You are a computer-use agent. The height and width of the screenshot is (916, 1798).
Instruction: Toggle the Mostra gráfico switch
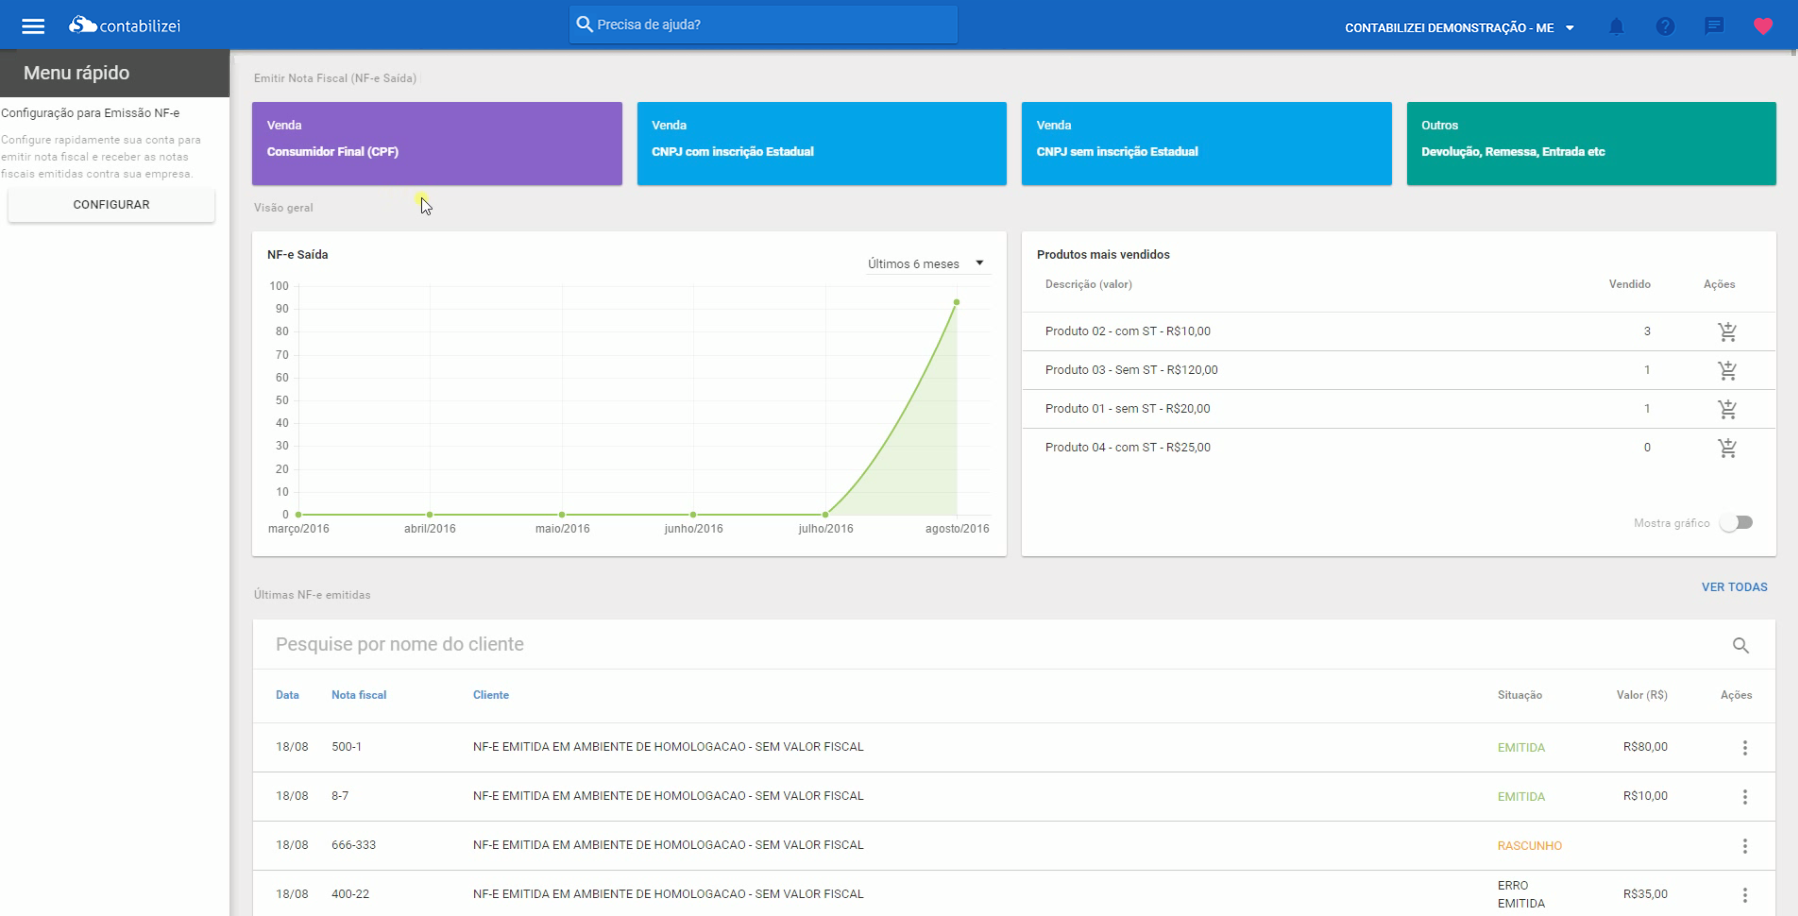point(1737,523)
